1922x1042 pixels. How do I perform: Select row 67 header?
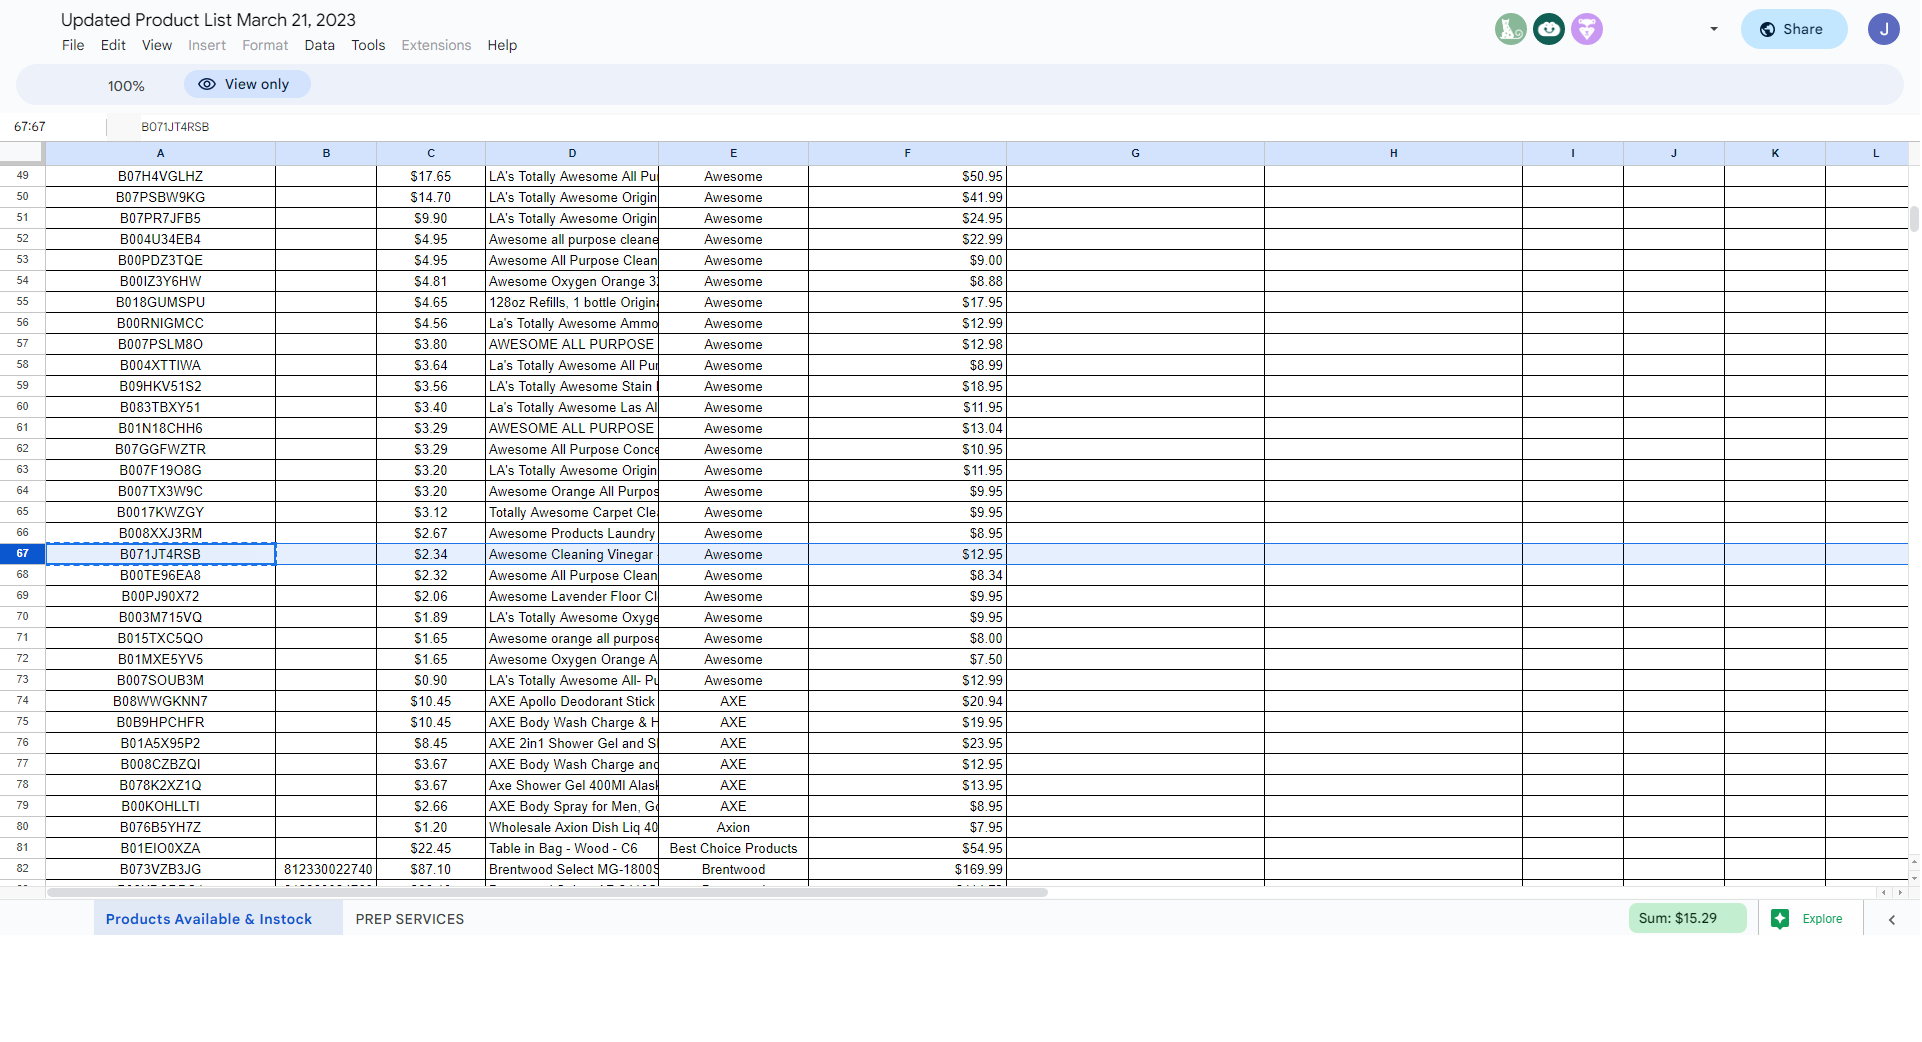22,554
